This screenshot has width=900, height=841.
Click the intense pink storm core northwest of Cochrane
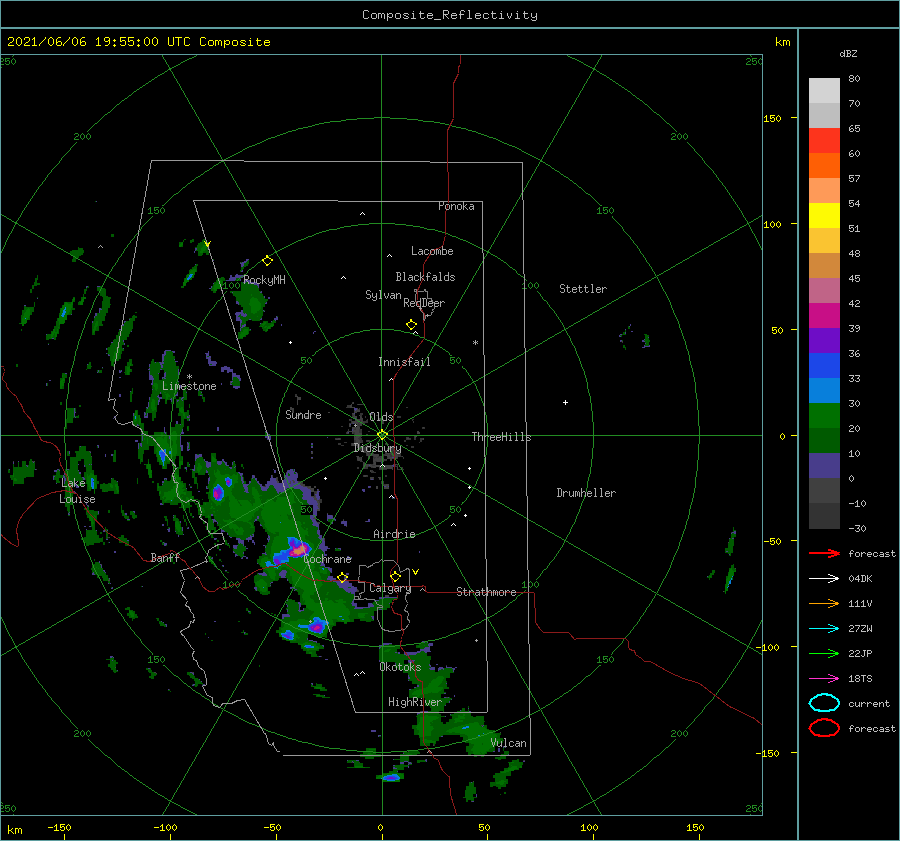tap(298, 550)
